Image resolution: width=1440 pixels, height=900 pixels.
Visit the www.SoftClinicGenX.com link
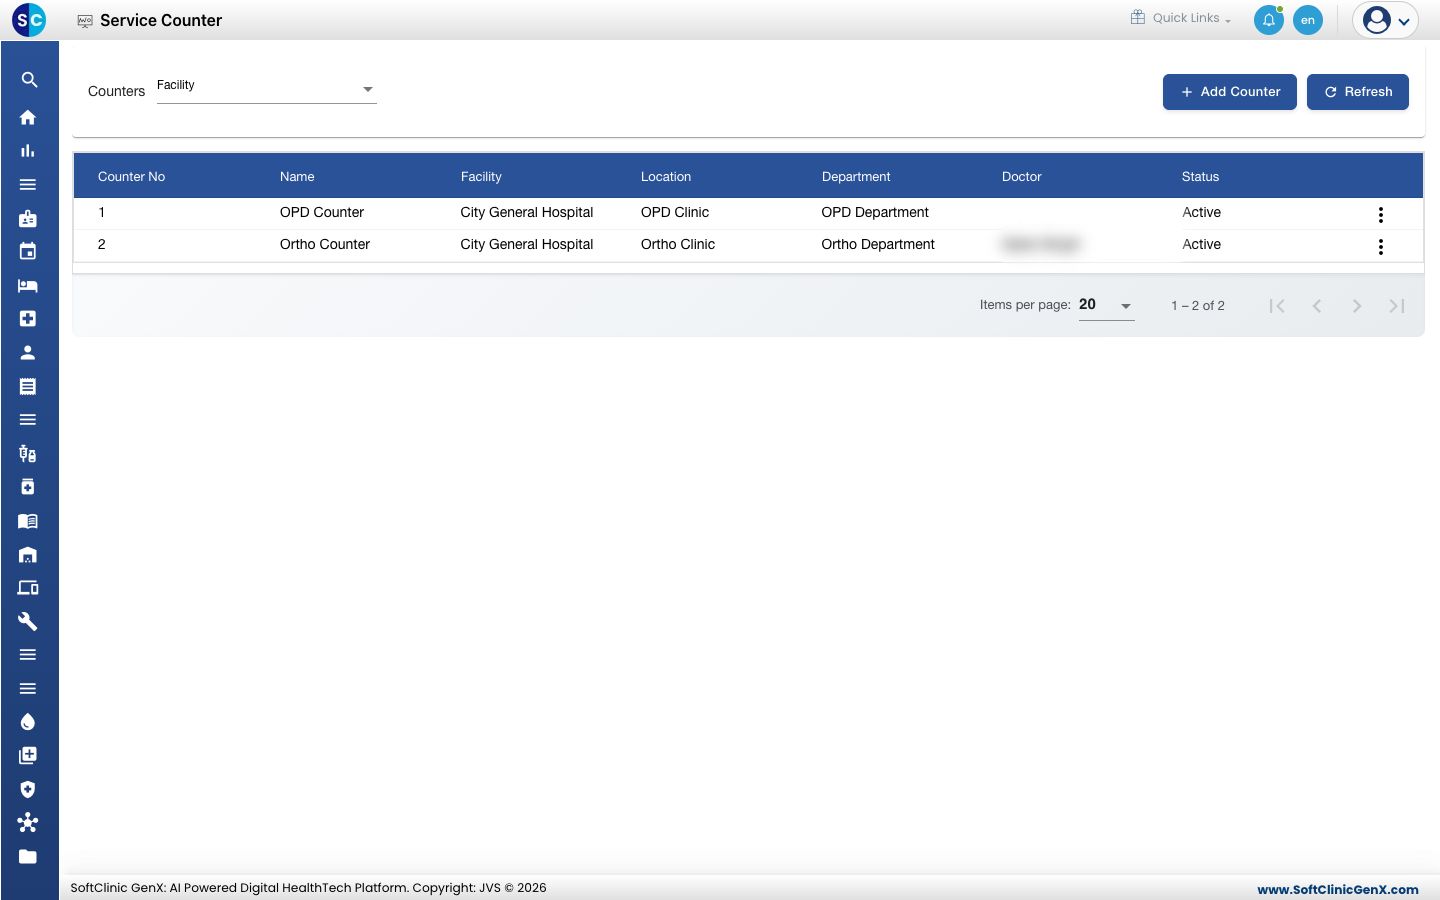[1338, 889]
